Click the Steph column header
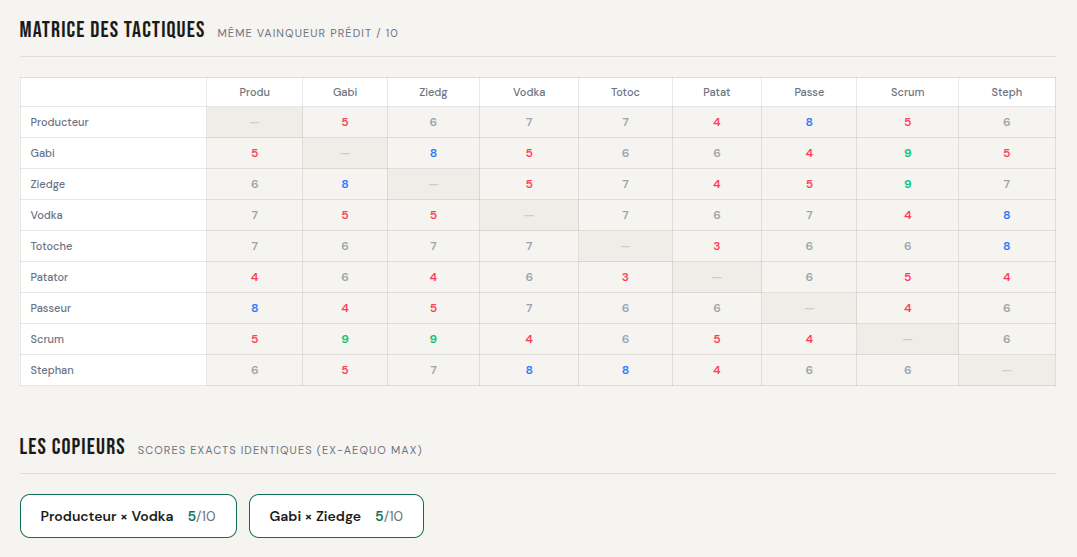This screenshot has width=1077, height=557. click(x=1006, y=92)
